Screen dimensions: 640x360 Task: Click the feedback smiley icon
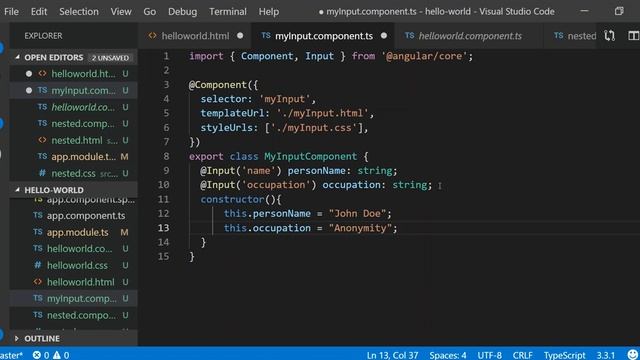point(633,354)
